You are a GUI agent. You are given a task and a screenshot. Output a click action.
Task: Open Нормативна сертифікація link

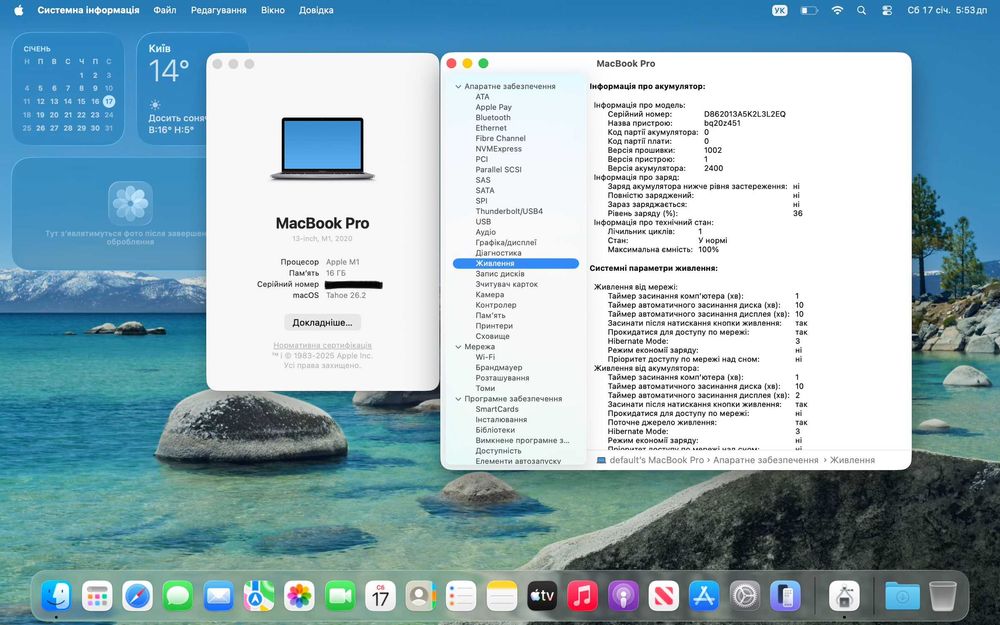[x=322, y=345]
